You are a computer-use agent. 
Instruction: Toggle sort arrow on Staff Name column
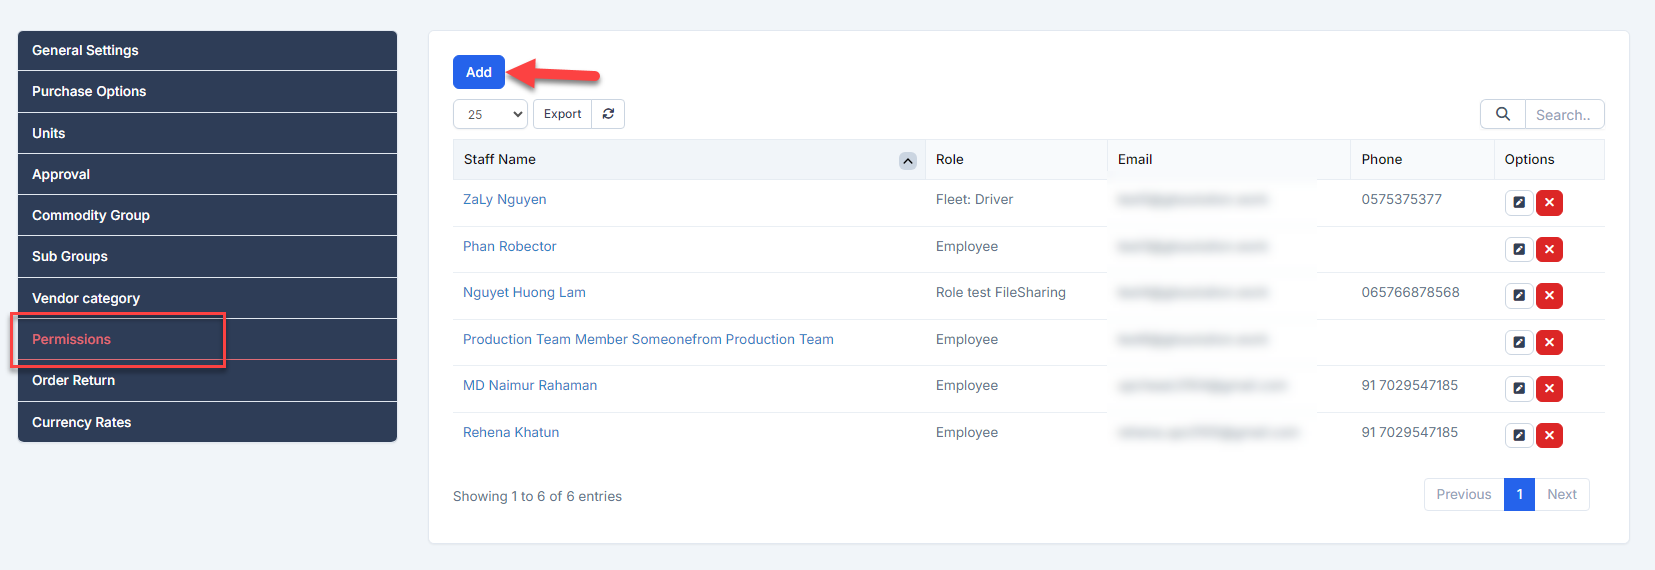point(907,161)
